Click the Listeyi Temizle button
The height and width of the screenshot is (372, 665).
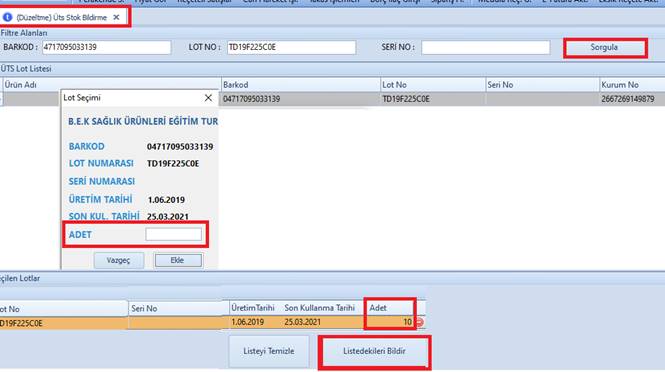[x=269, y=351]
